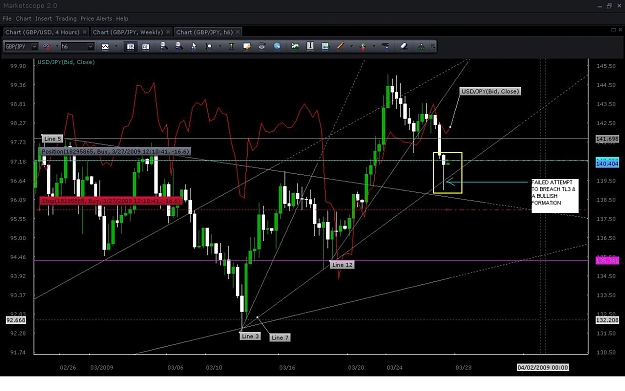Expand the chart type dropdown arrow
This screenshot has width=625, height=391.
click(x=116, y=47)
